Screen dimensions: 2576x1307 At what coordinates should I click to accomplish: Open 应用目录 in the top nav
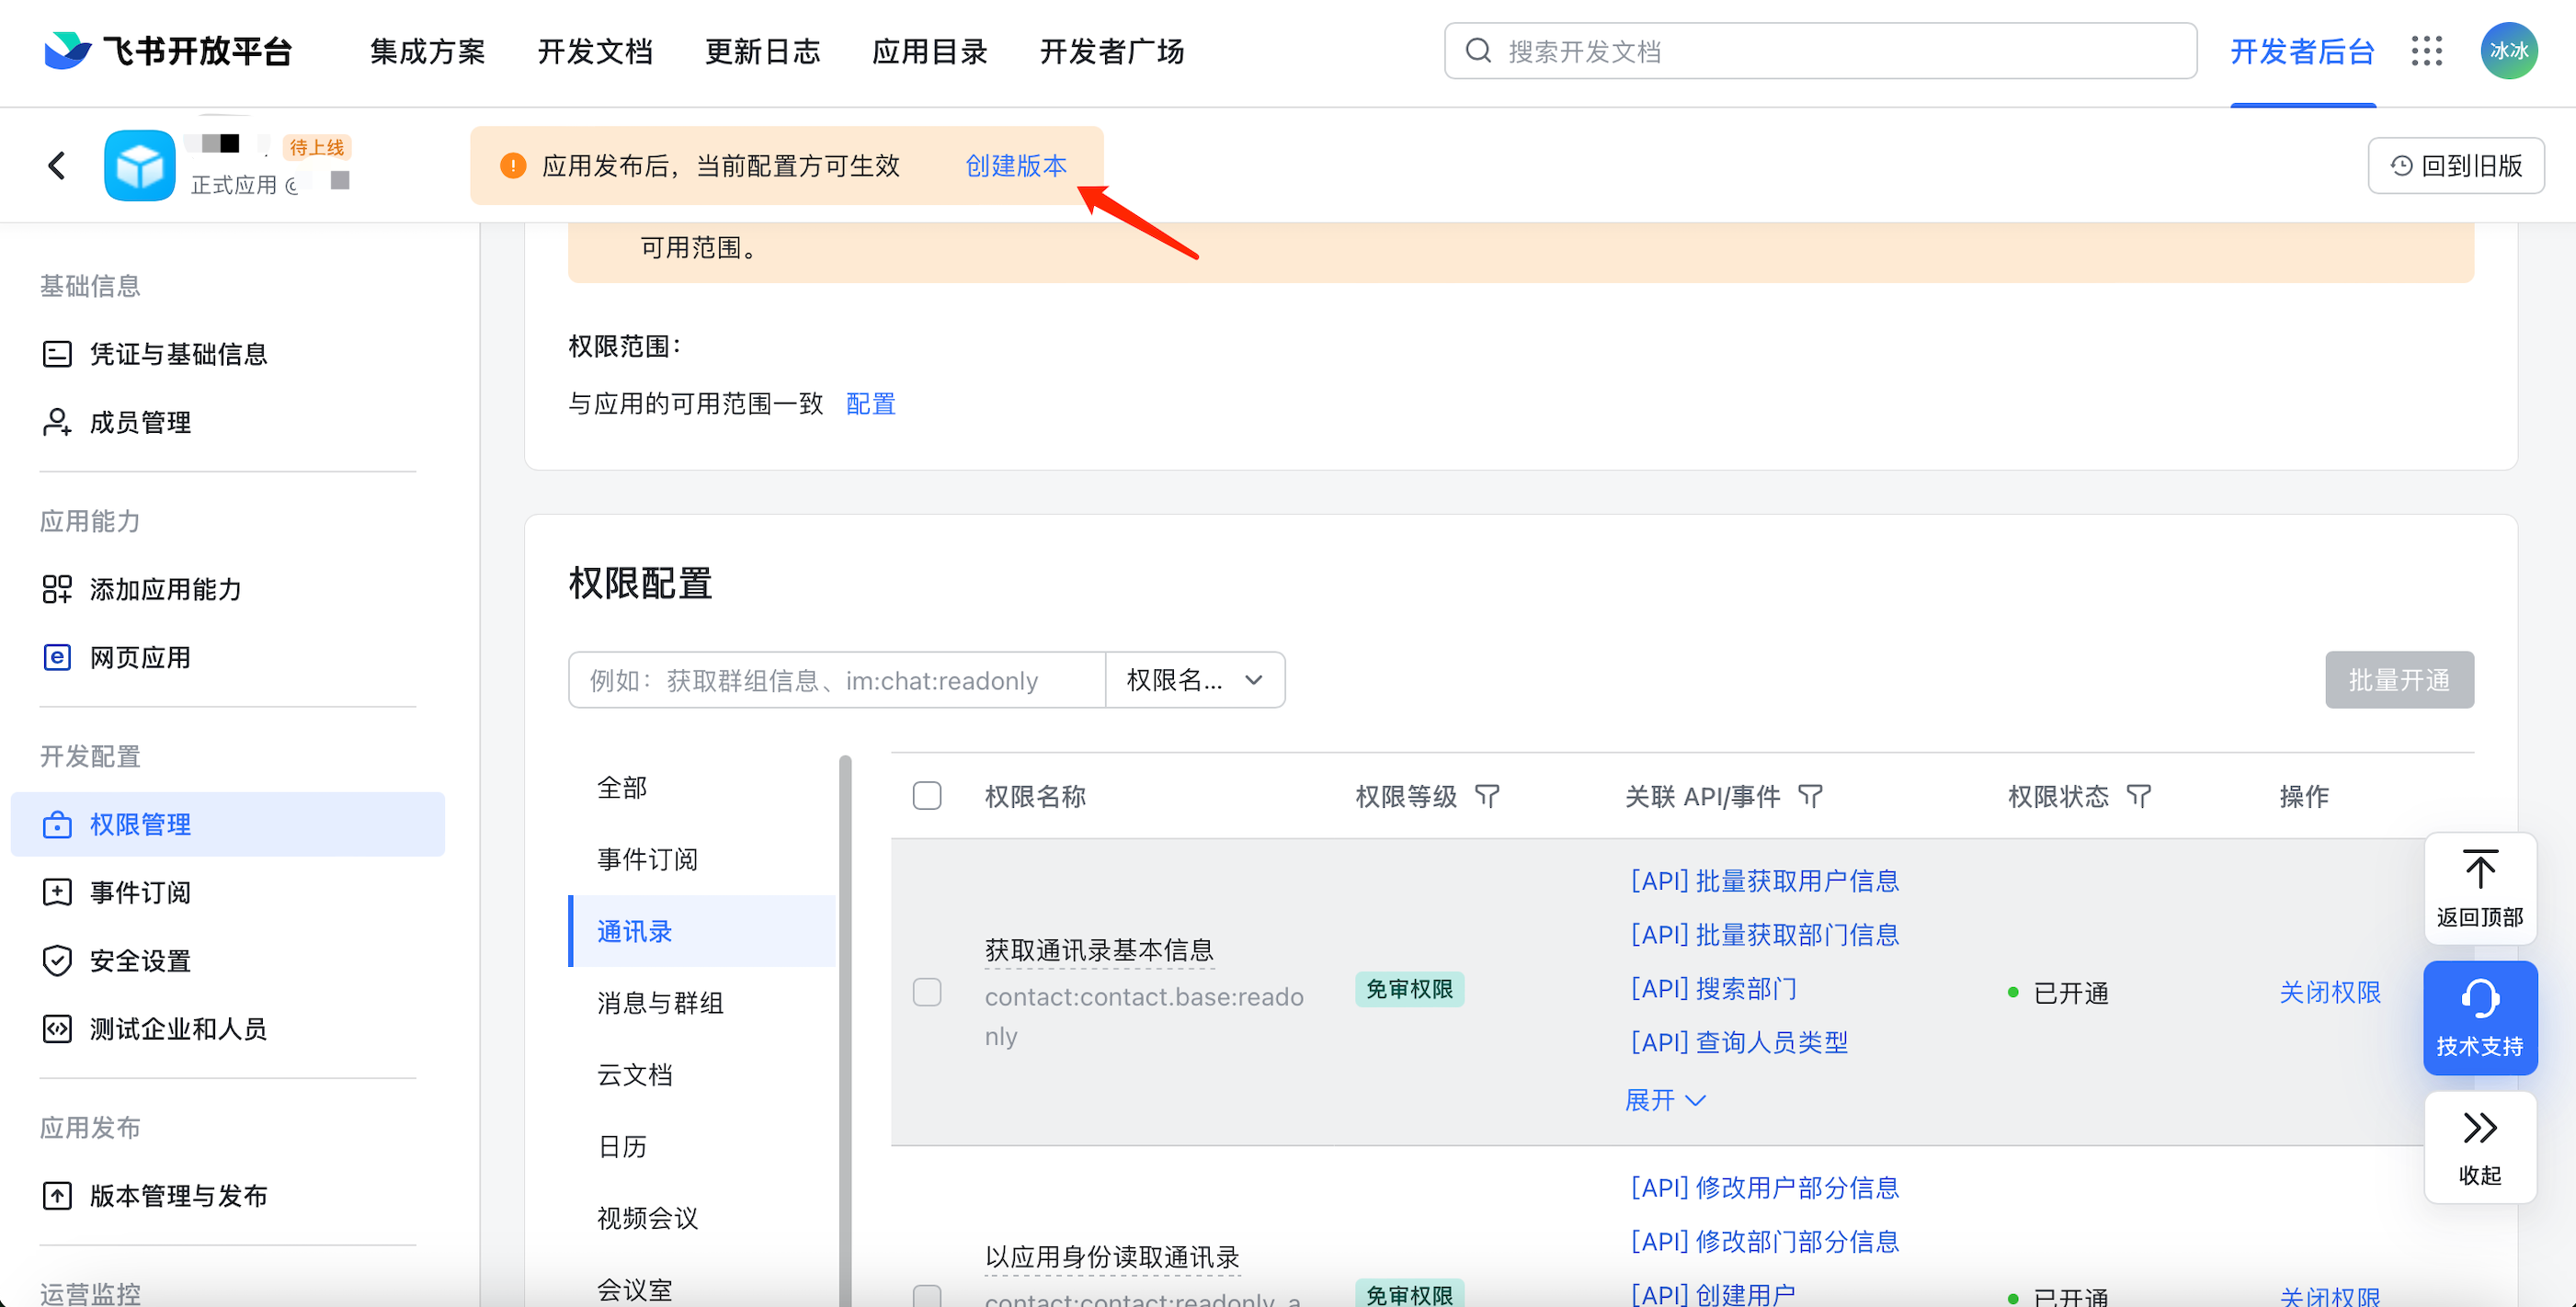929,51
